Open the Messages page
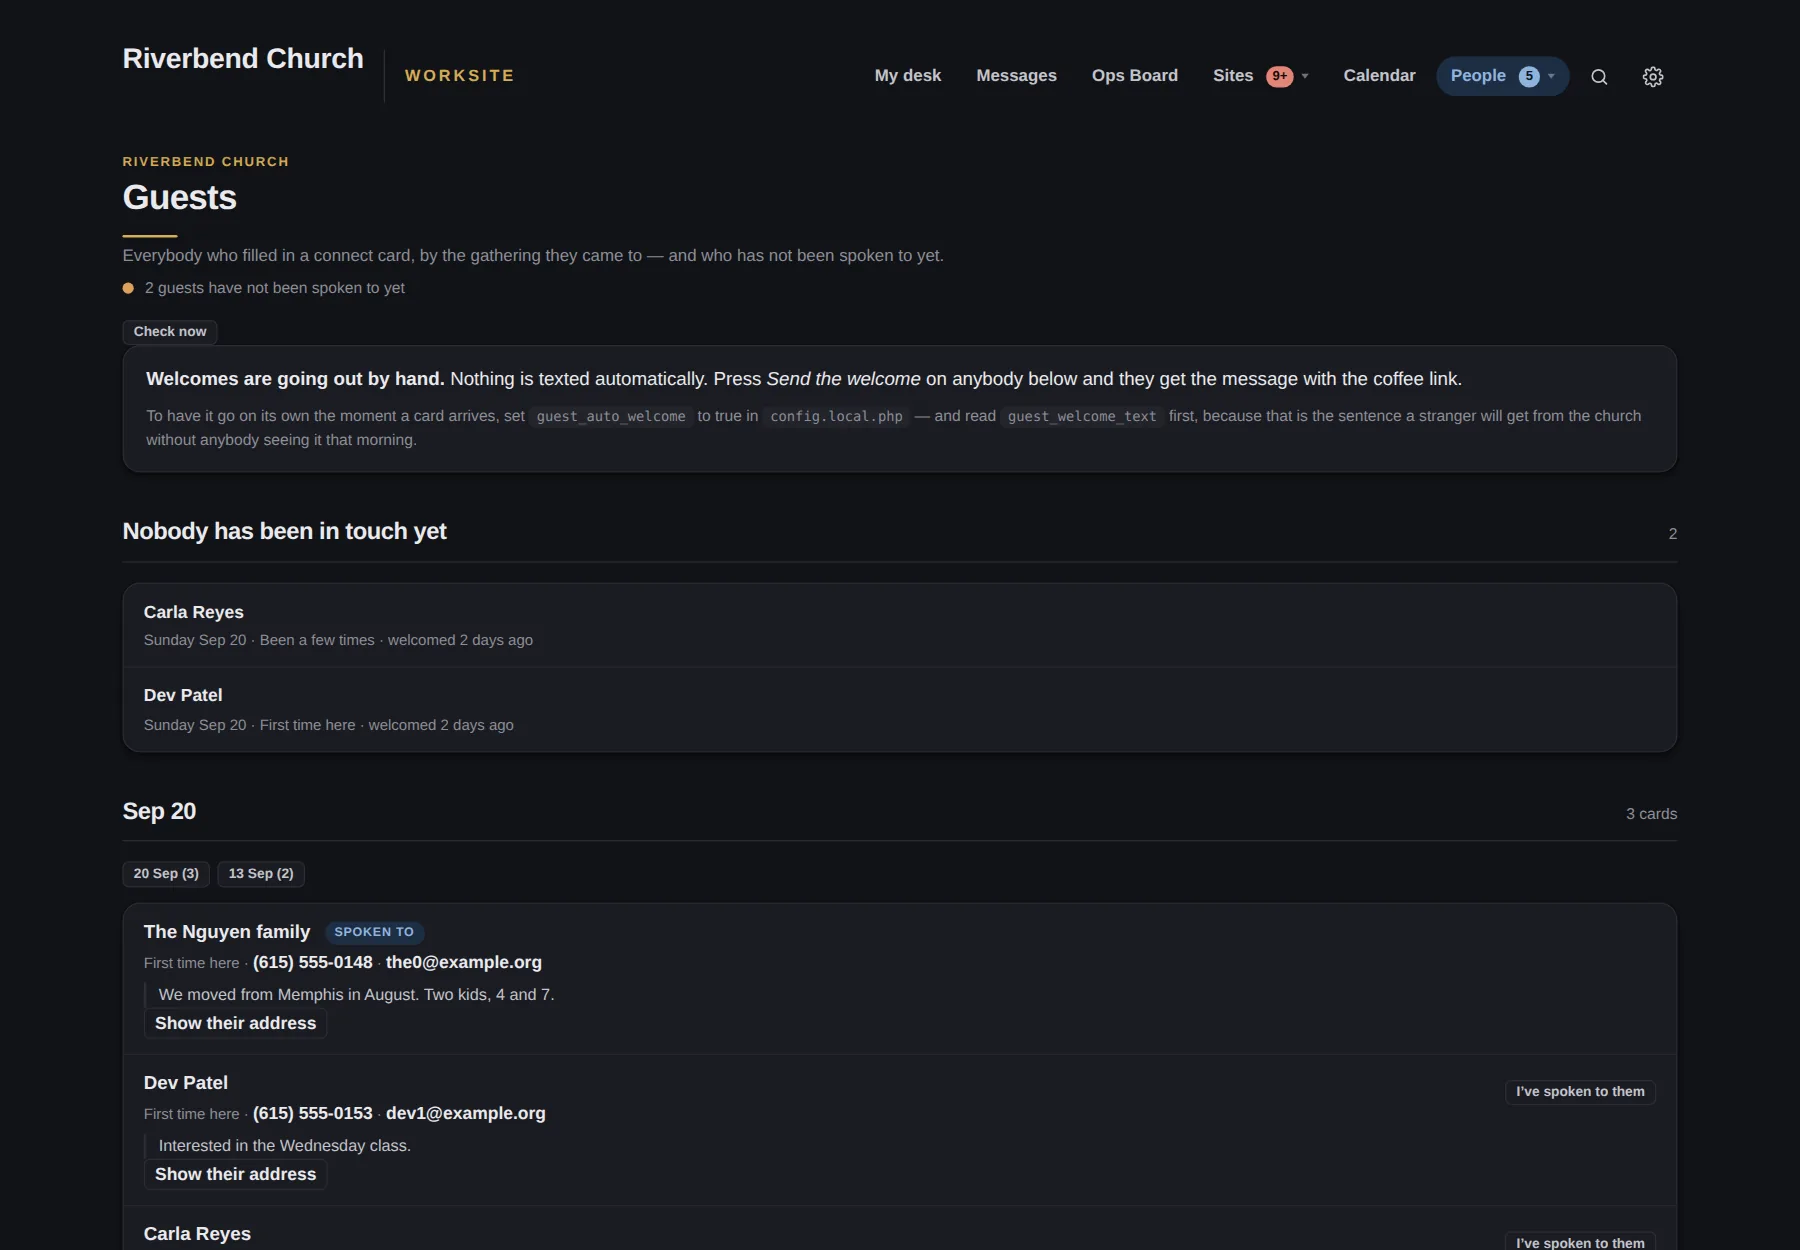This screenshot has width=1800, height=1250. [1016, 76]
